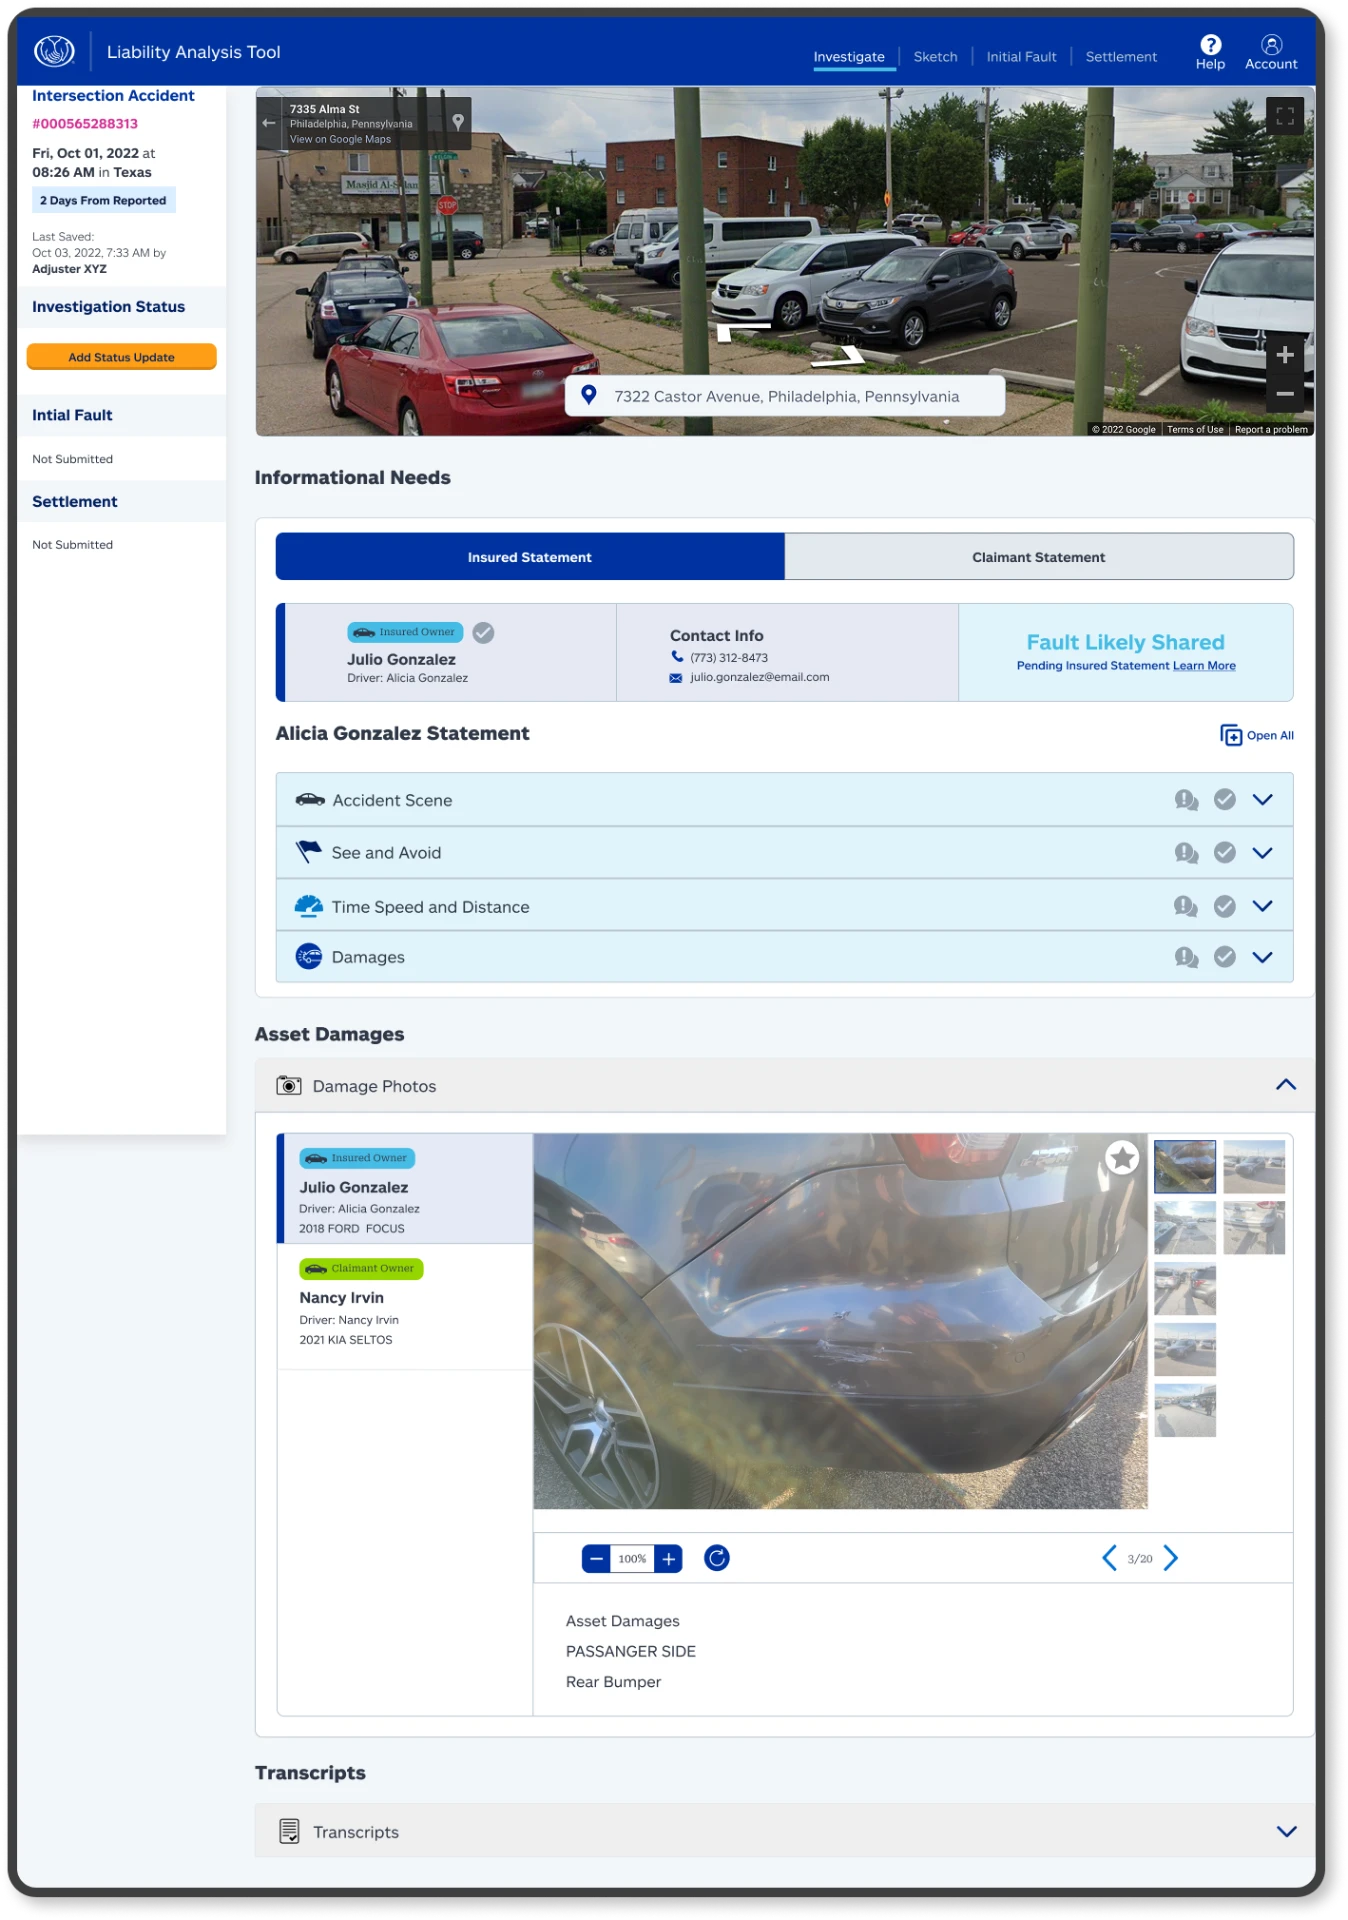Zoom in on the street view
The image size is (1348, 1920).
pos(1285,355)
